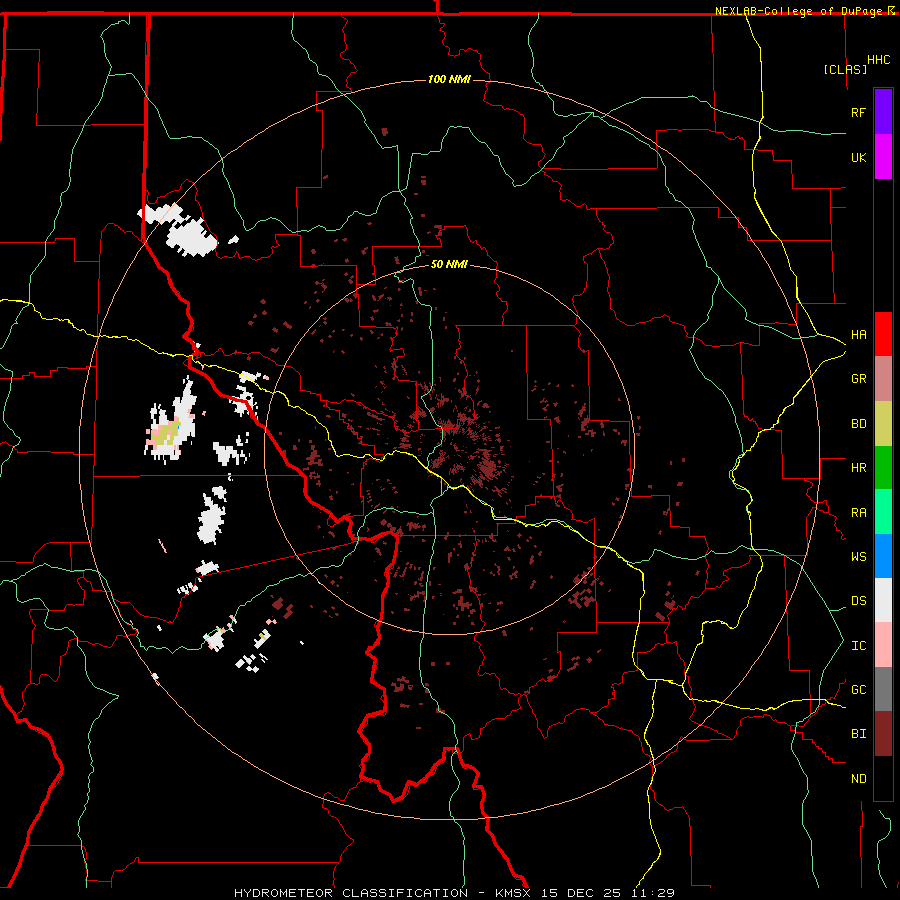Click the GR legend label text
Image resolution: width=900 pixels, height=900 pixels.
click(859, 379)
